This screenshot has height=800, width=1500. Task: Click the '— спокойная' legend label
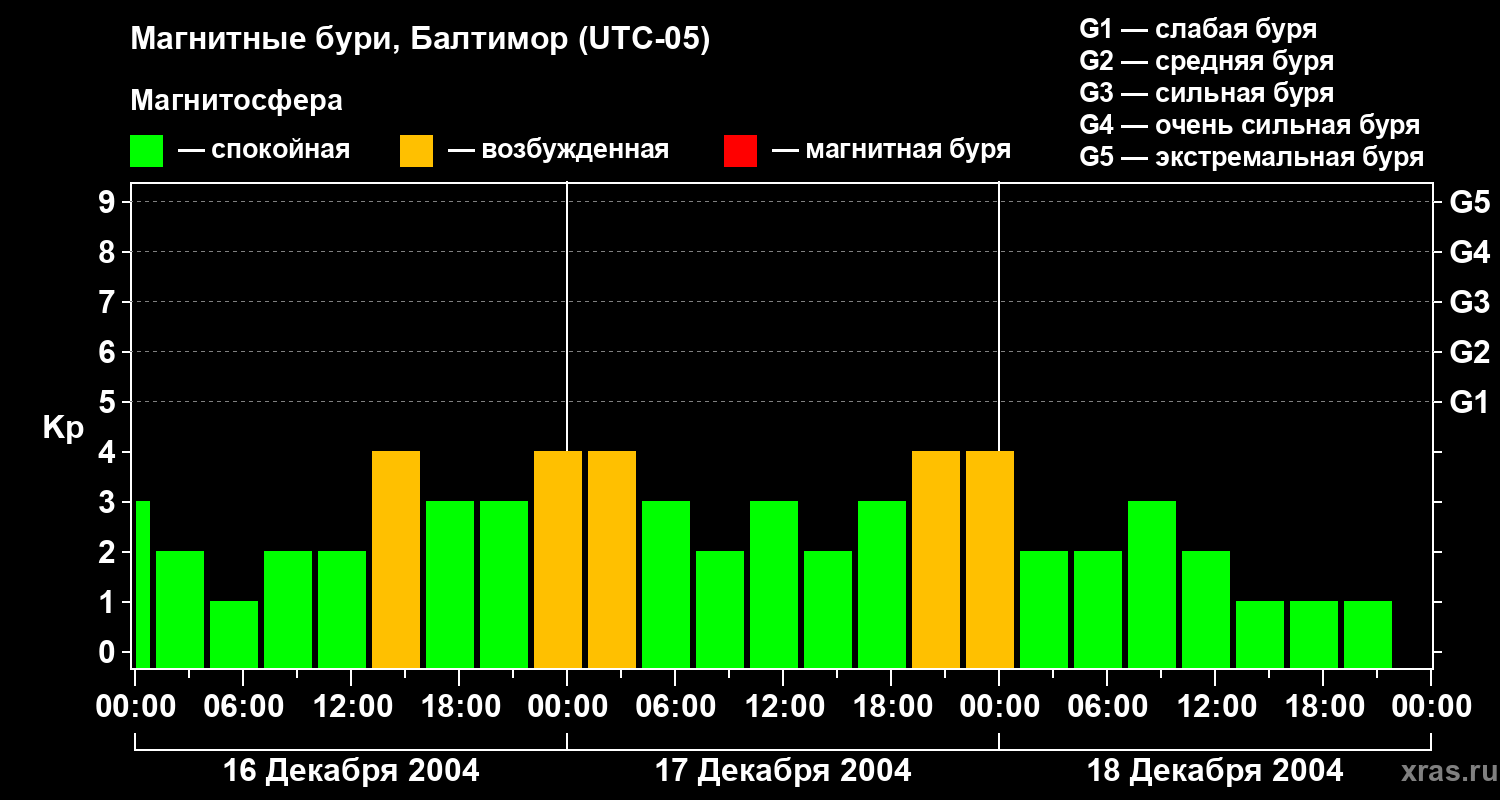coord(264,150)
